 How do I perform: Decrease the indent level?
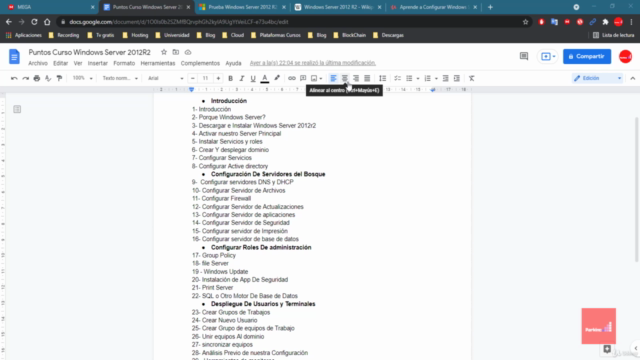[x=445, y=78]
